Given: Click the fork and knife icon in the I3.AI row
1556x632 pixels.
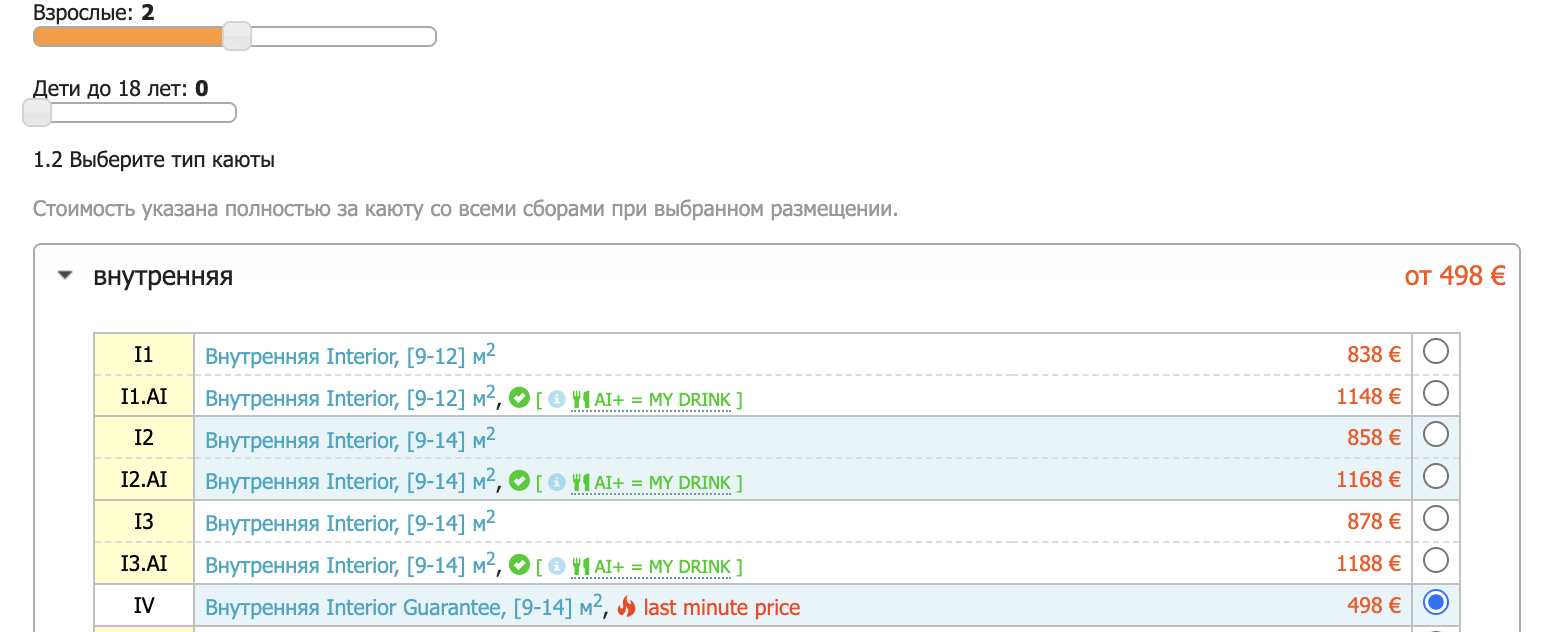Looking at the screenshot, I should 580,567.
